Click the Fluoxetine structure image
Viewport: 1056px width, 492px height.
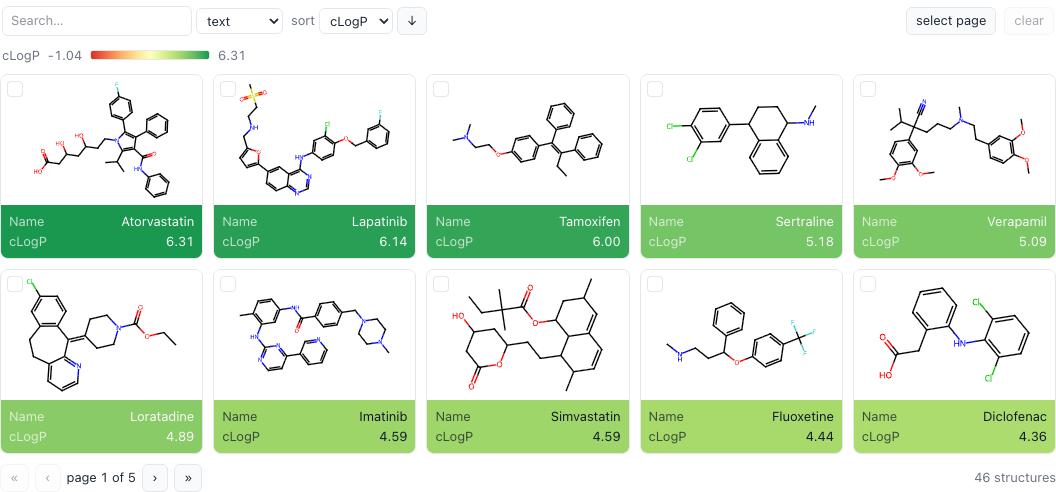[741, 335]
